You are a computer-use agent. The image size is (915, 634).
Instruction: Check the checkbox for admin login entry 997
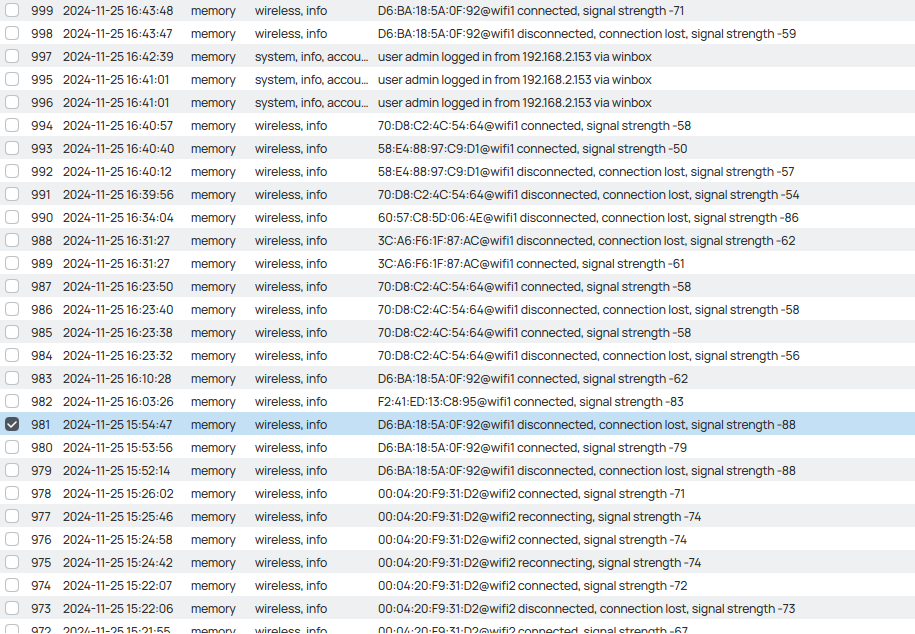(x=12, y=56)
